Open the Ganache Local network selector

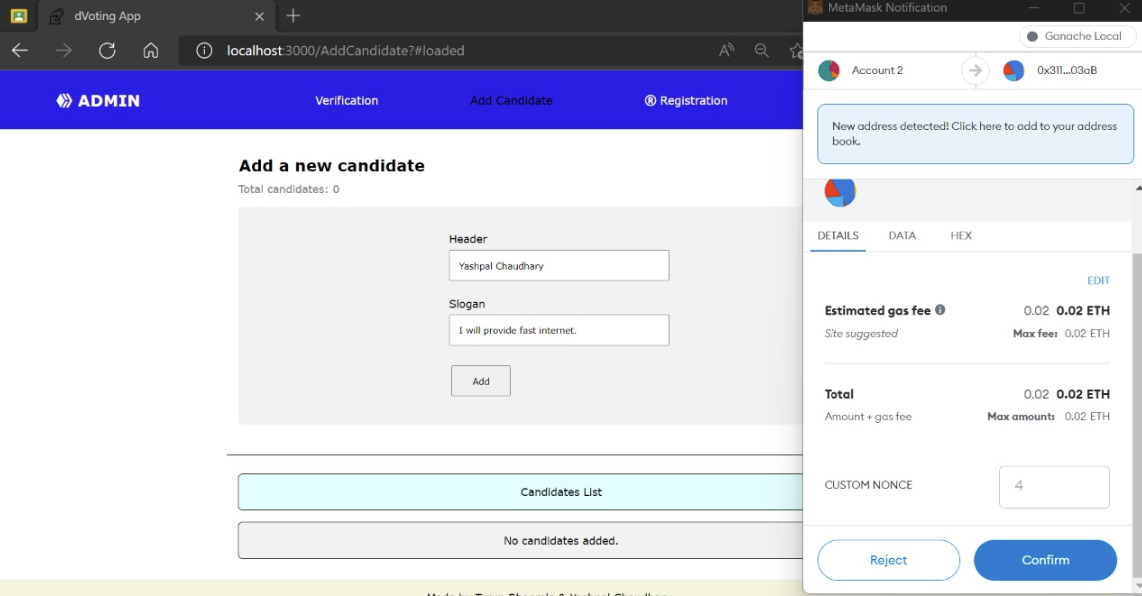pyautogui.click(x=1077, y=36)
